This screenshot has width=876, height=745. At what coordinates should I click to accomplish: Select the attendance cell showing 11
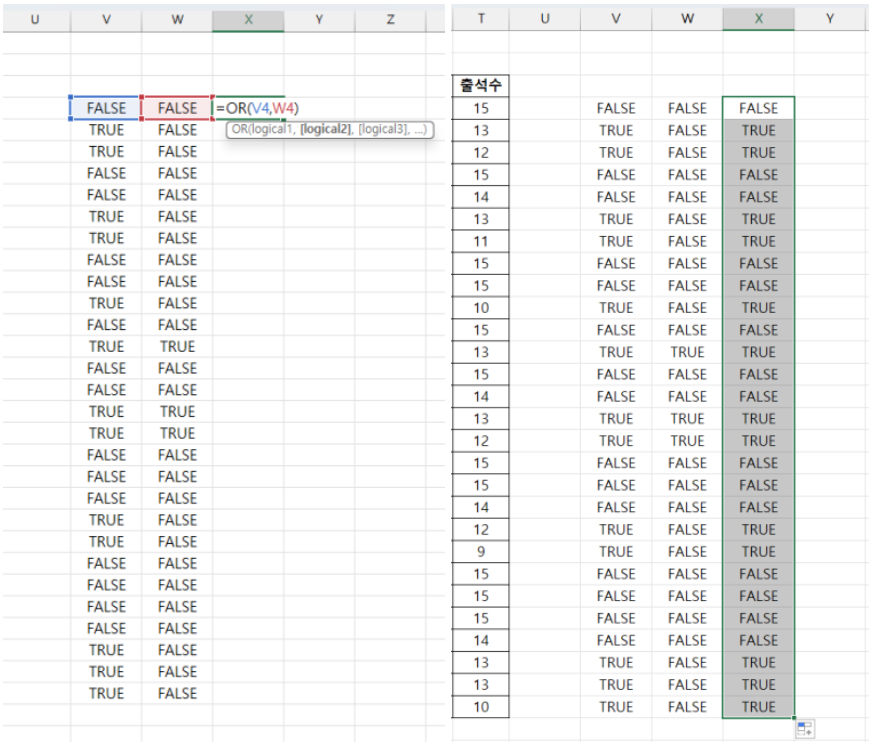coord(480,241)
